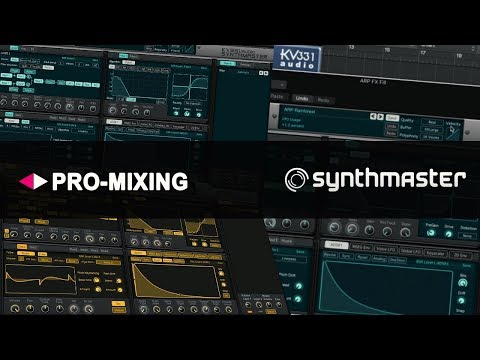Switch to Global LFO tab
This screenshot has height=360, width=480.
pos(411,251)
